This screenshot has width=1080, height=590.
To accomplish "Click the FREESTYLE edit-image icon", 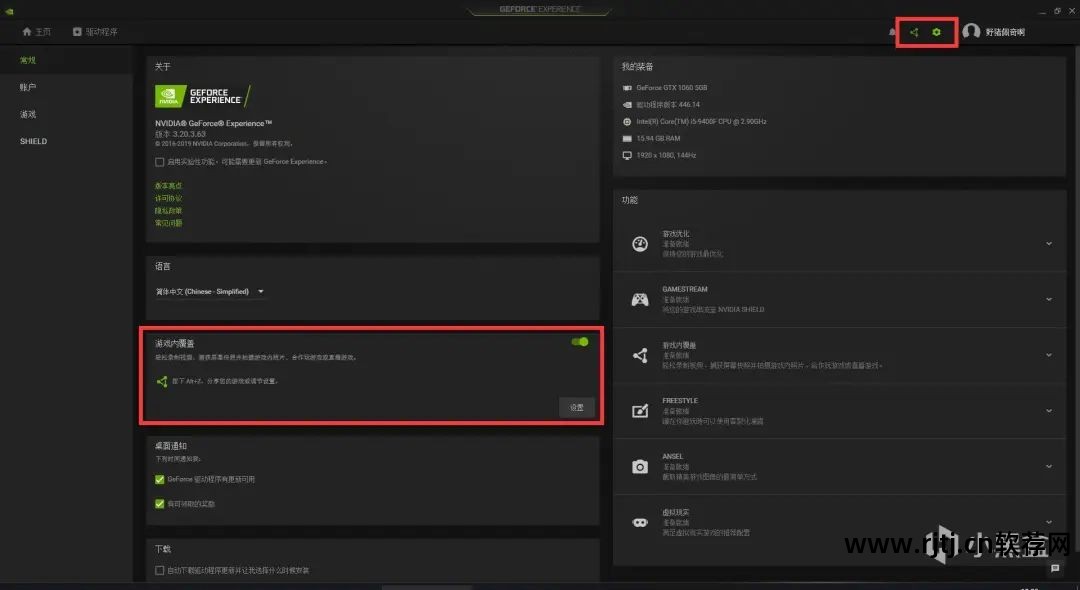I will [x=640, y=411].
